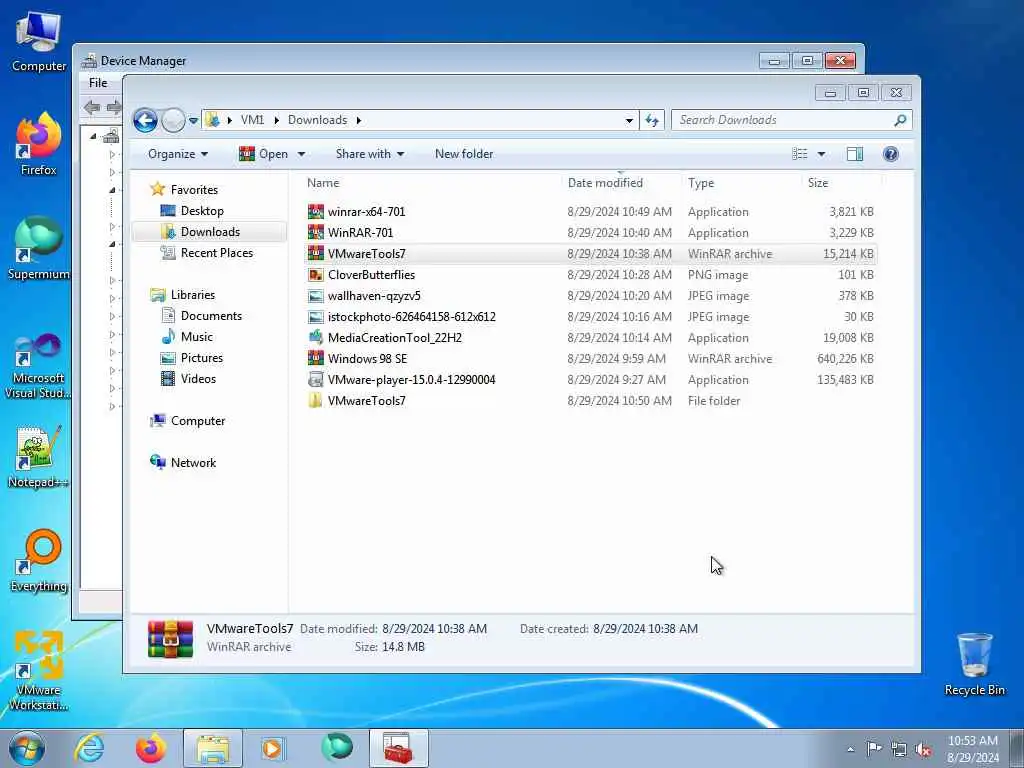Click the Downloads breadcrumb in address bar
This screenshot has height=768, width=1024.
pyautogui.click(x=317, y=120)
